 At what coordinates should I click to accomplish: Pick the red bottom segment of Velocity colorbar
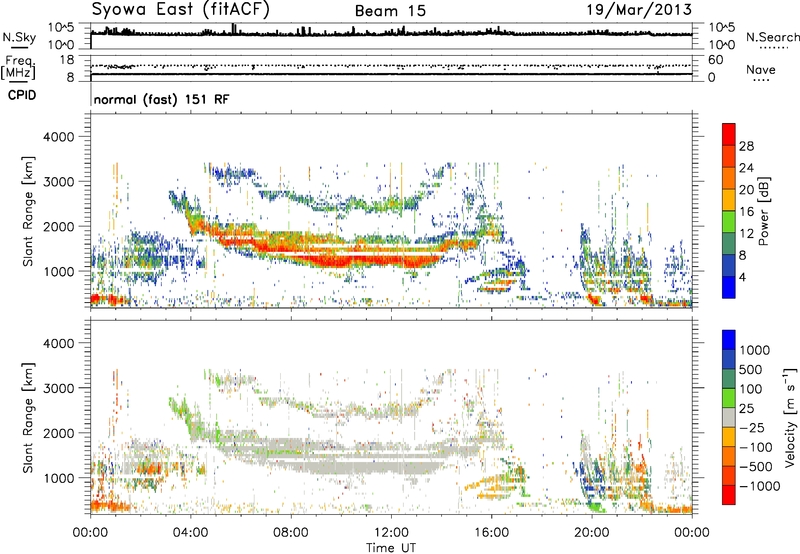(729, 495)
